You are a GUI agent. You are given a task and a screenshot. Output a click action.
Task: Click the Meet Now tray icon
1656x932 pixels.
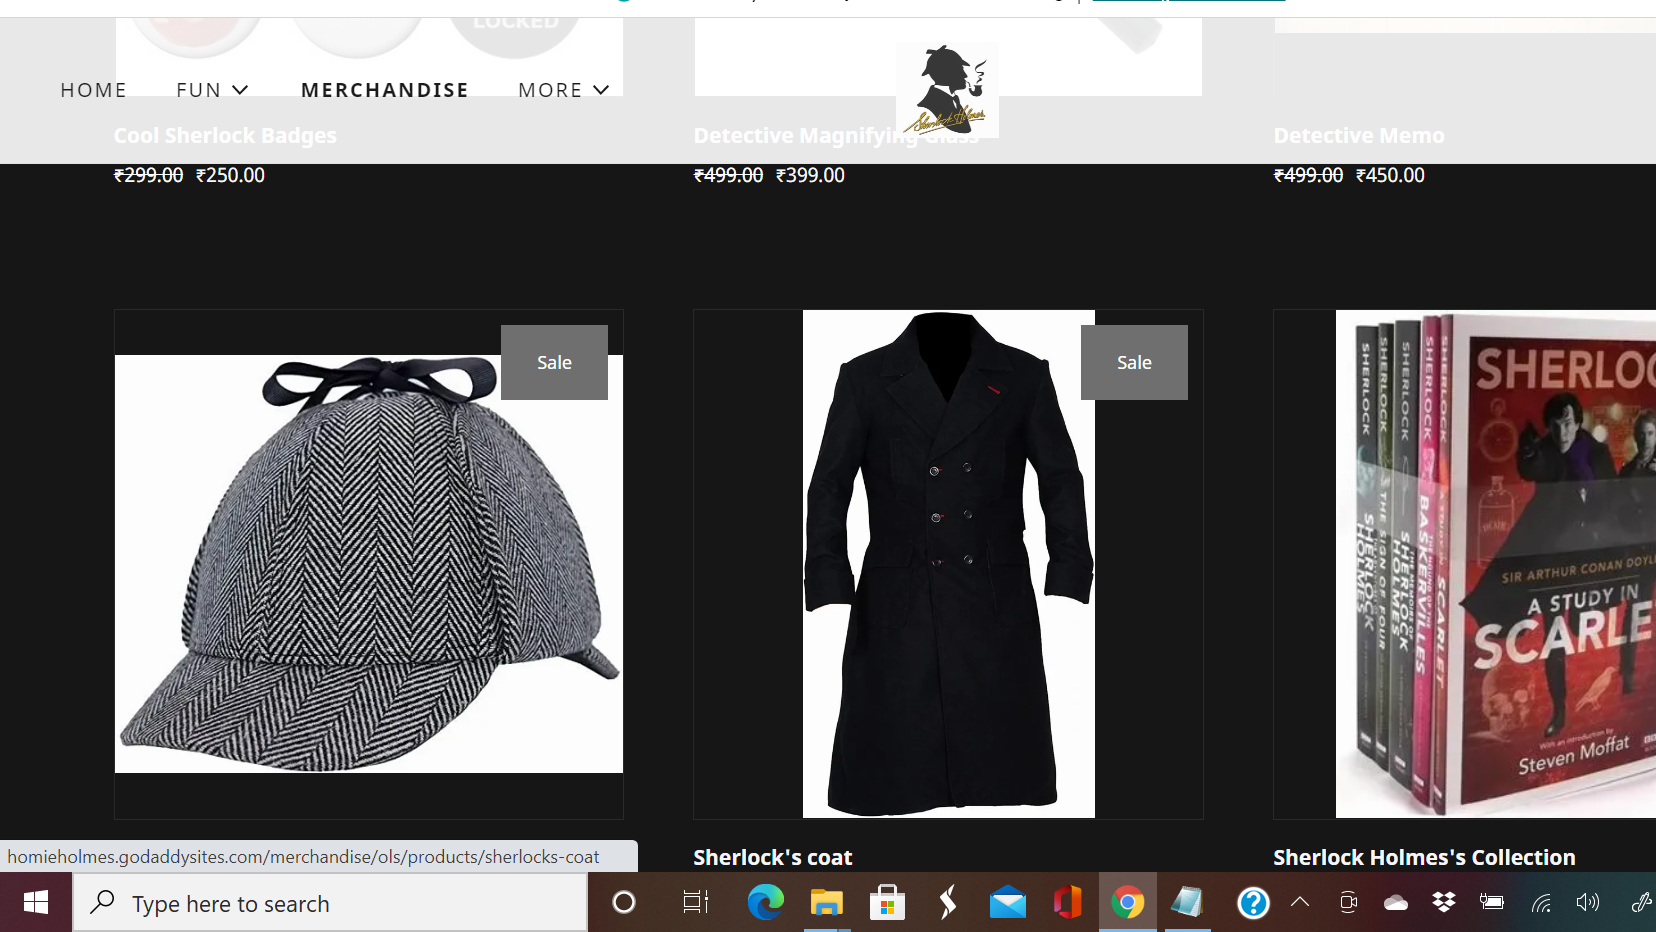(x=1348, y=903)
